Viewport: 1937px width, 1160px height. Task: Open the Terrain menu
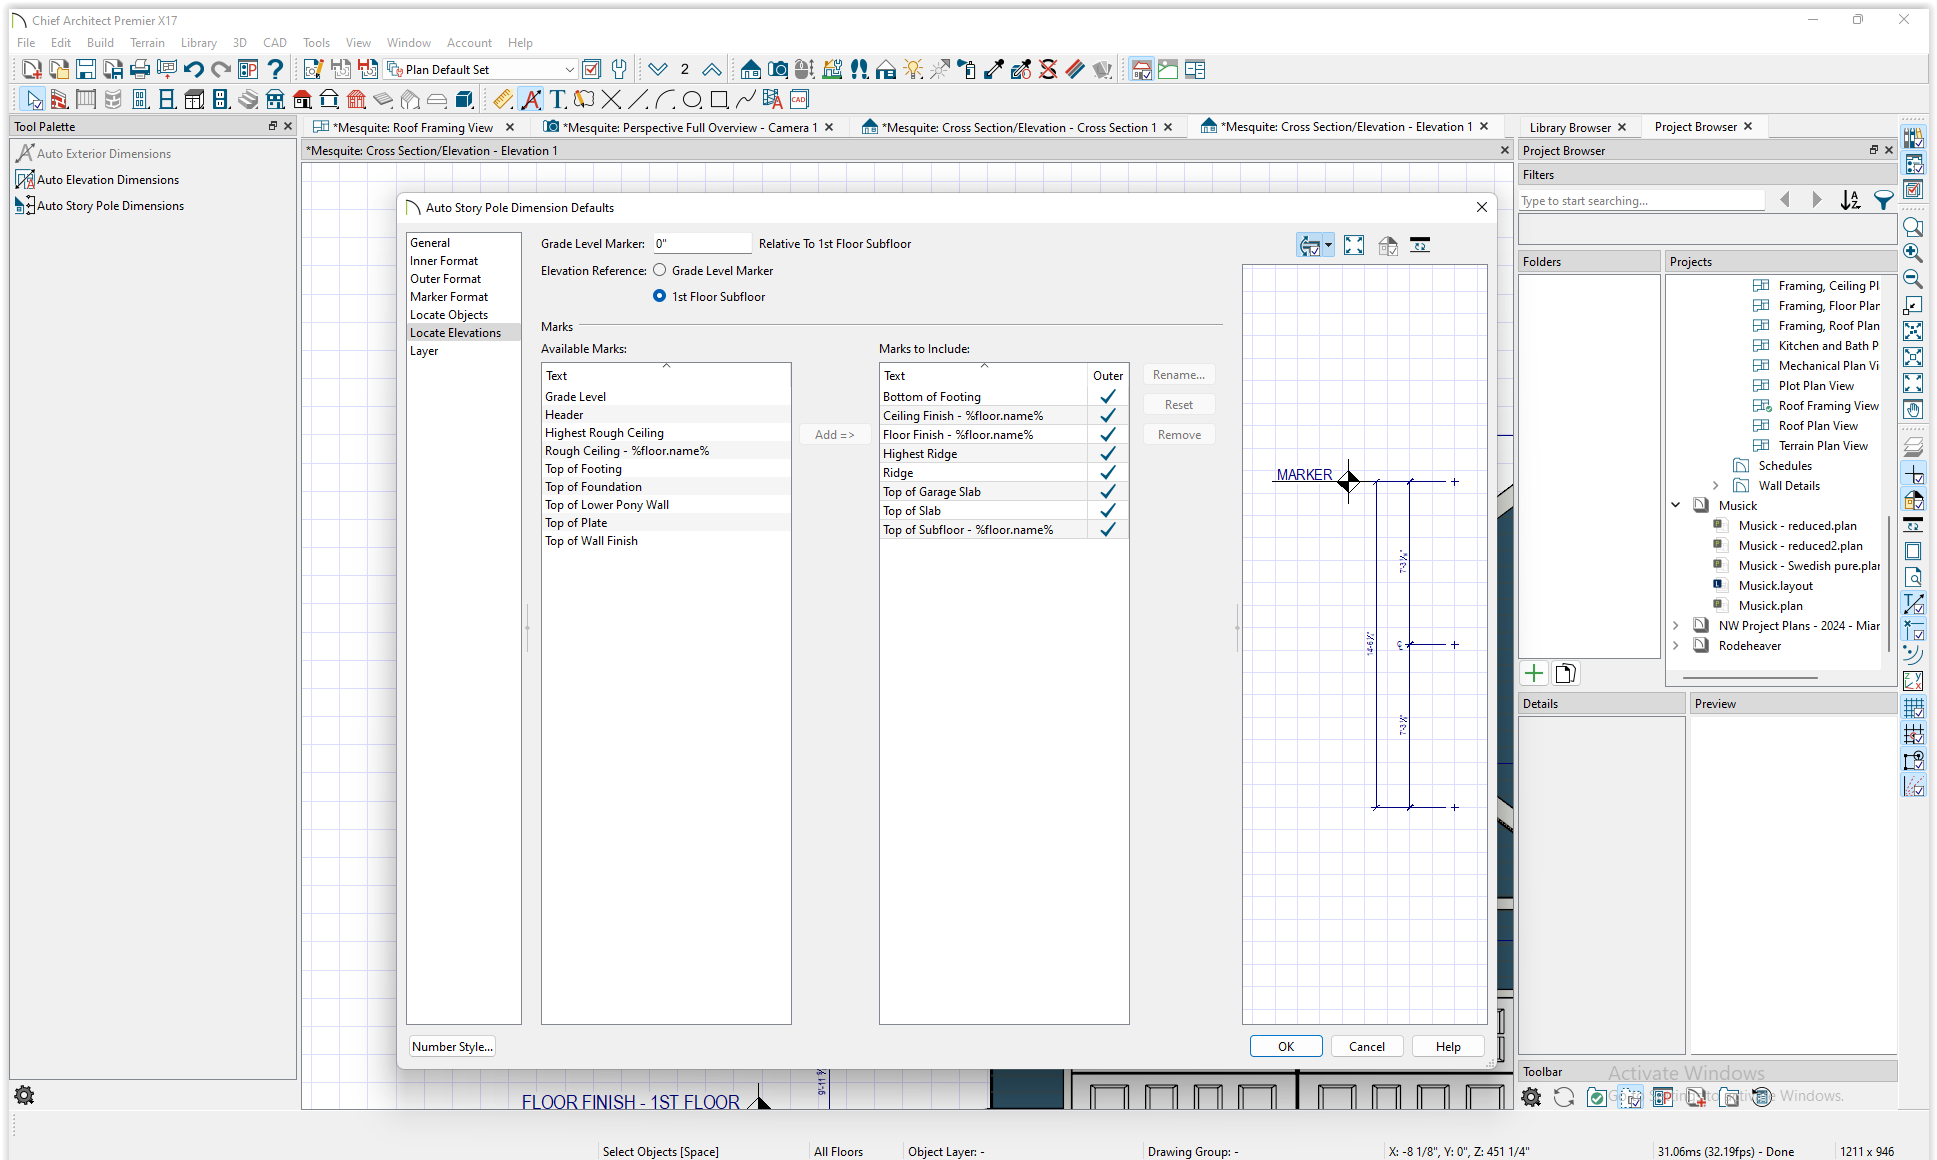click(147, 43)
